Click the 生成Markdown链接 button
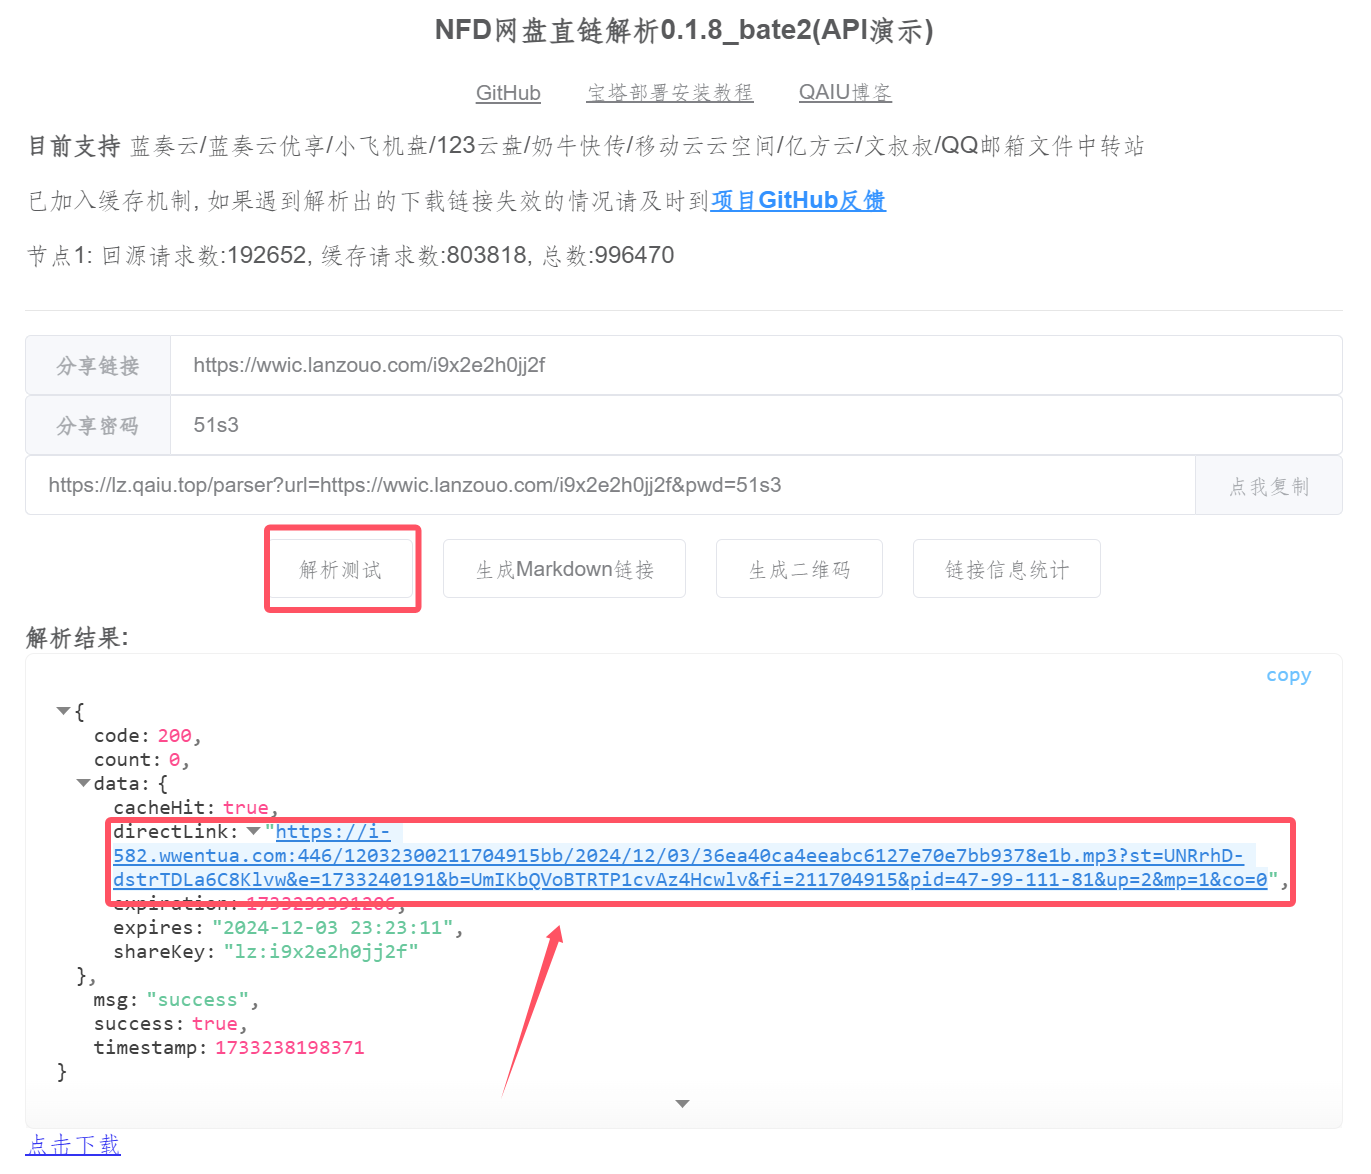1371x1174 pixels. (x=564, y=569)
